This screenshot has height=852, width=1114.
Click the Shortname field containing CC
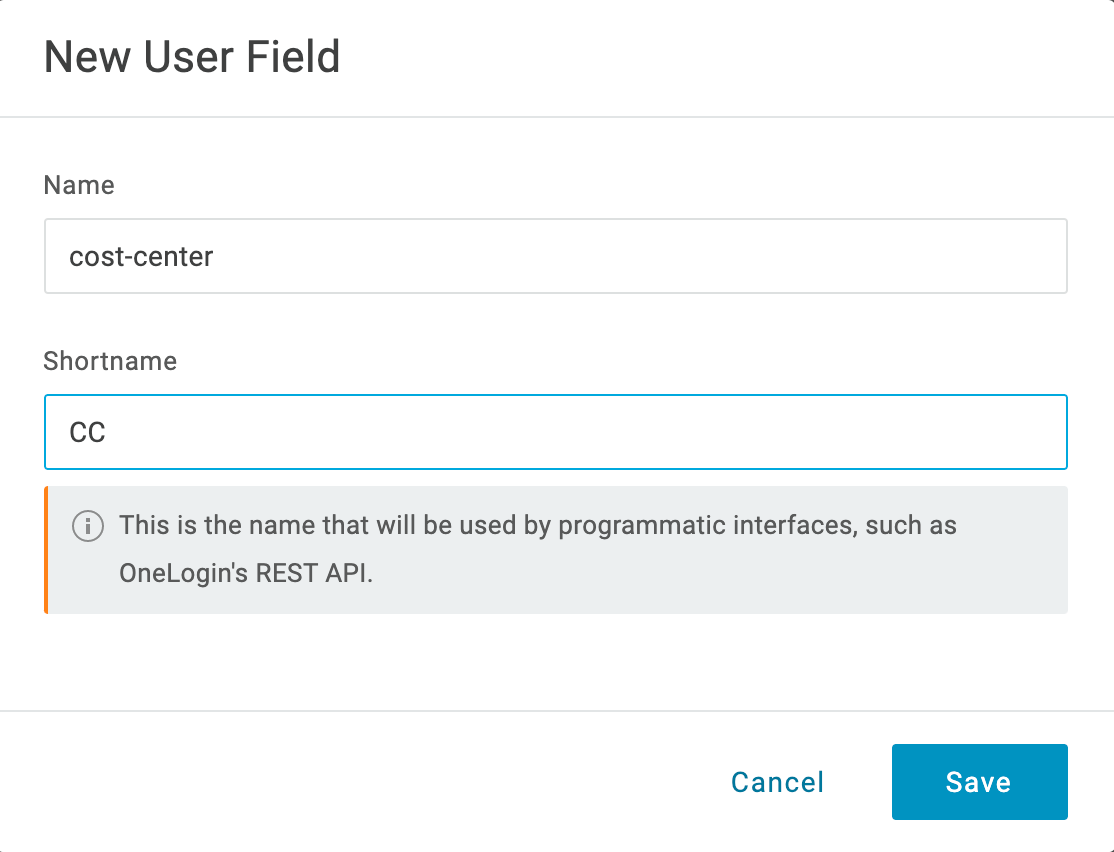point(555,431)
